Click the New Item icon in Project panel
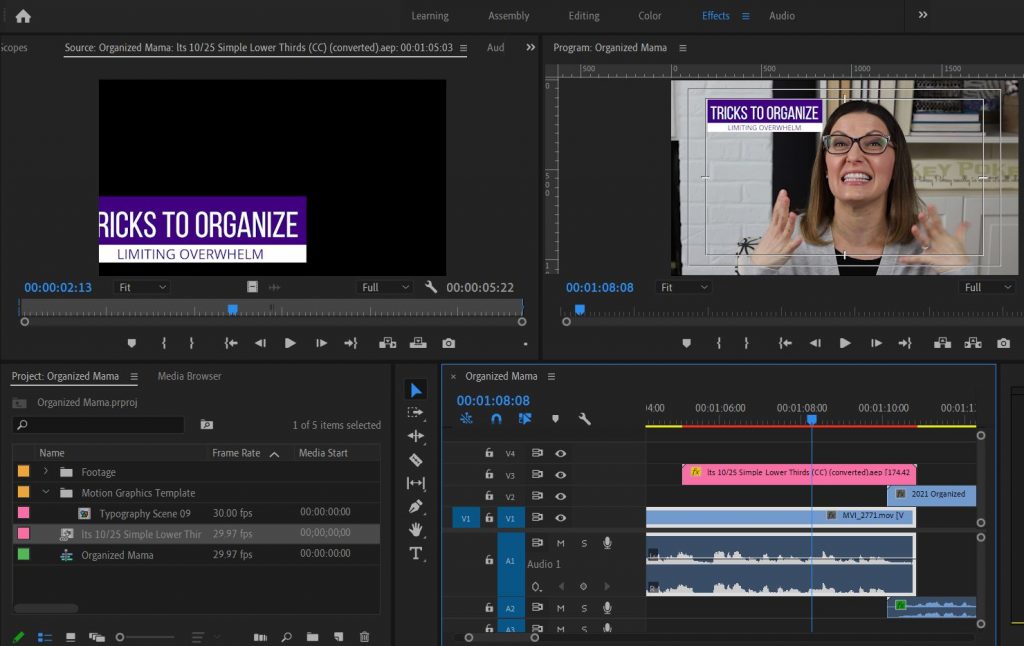Image resolution: width=1024 pixels, height=646 pixels. point(338,637)
